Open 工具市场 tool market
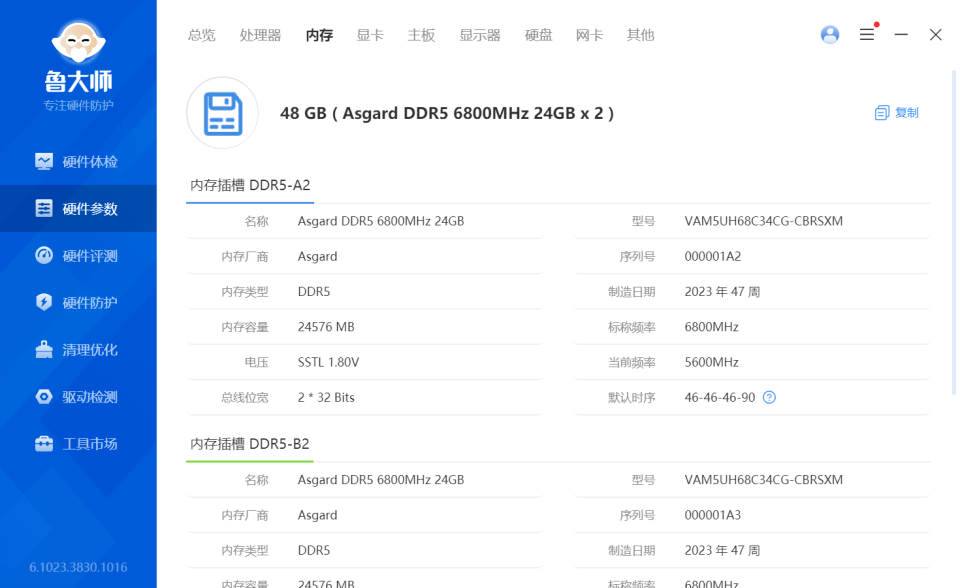The height and width of the screenshot is (588, 960). [x=78, y=443]
